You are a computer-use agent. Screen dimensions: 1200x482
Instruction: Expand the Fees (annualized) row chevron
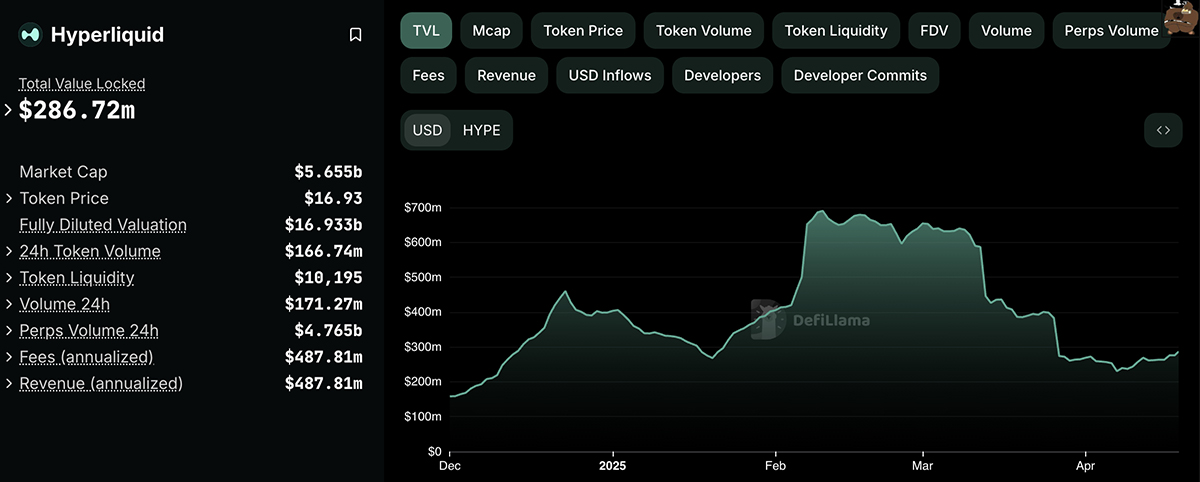(9, 357)
